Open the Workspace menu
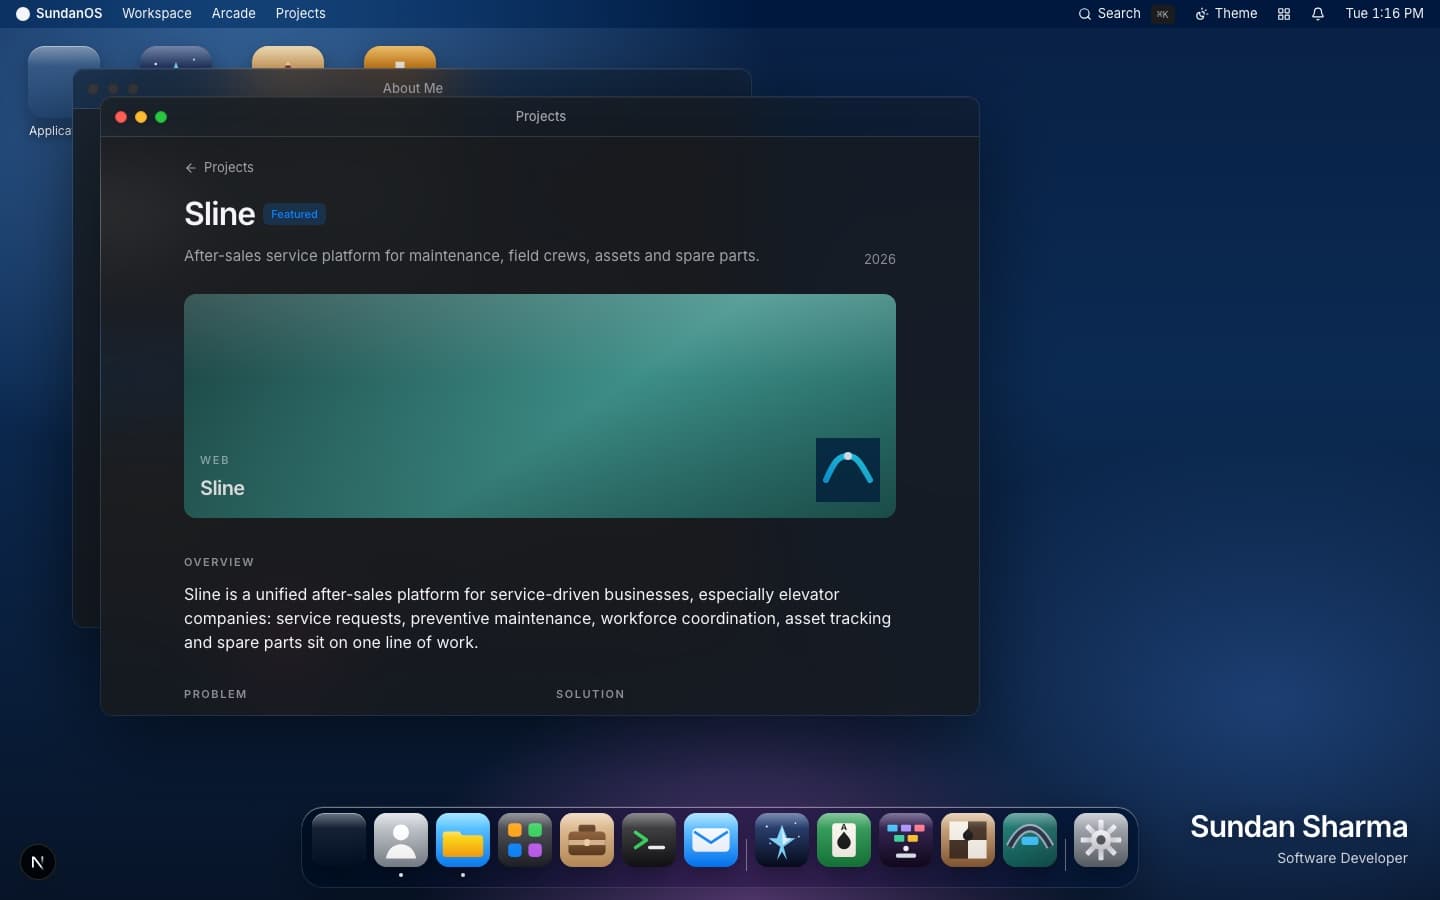1440x900 pixels. (x=157, y=14)
